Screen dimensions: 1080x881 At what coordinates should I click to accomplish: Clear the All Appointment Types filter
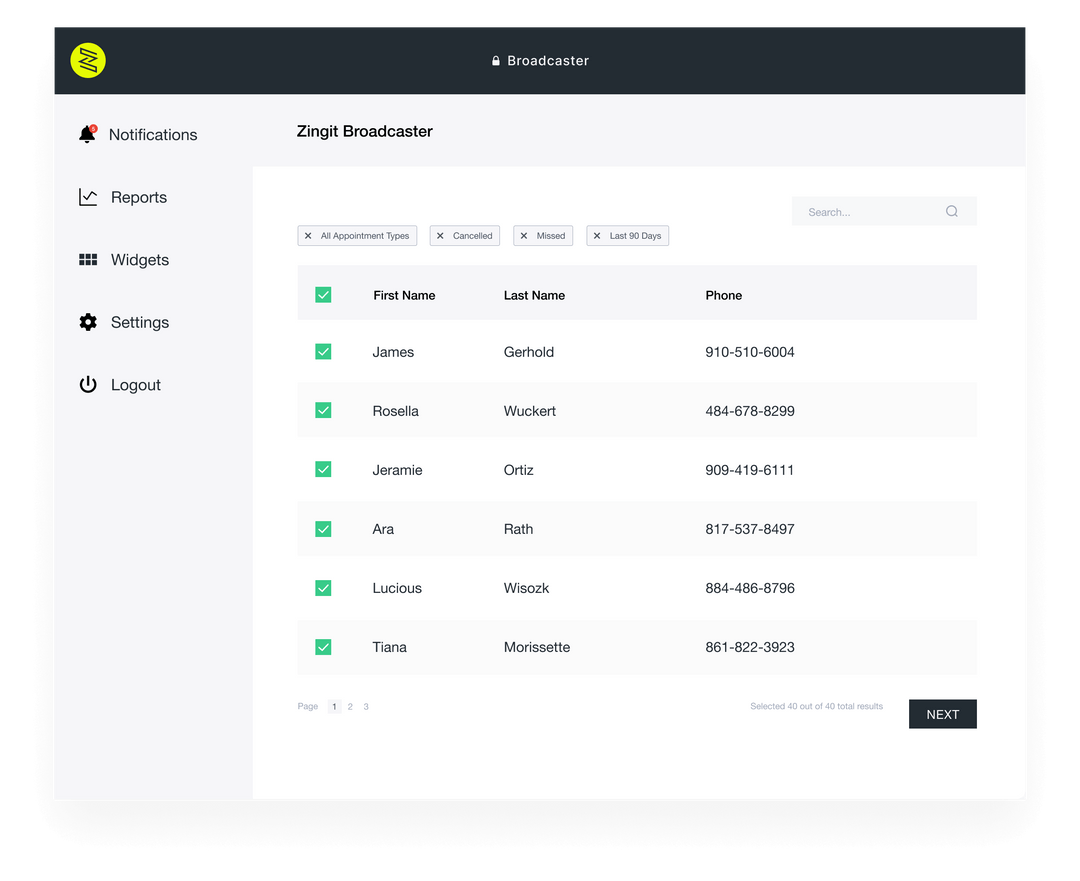[308, 235]
